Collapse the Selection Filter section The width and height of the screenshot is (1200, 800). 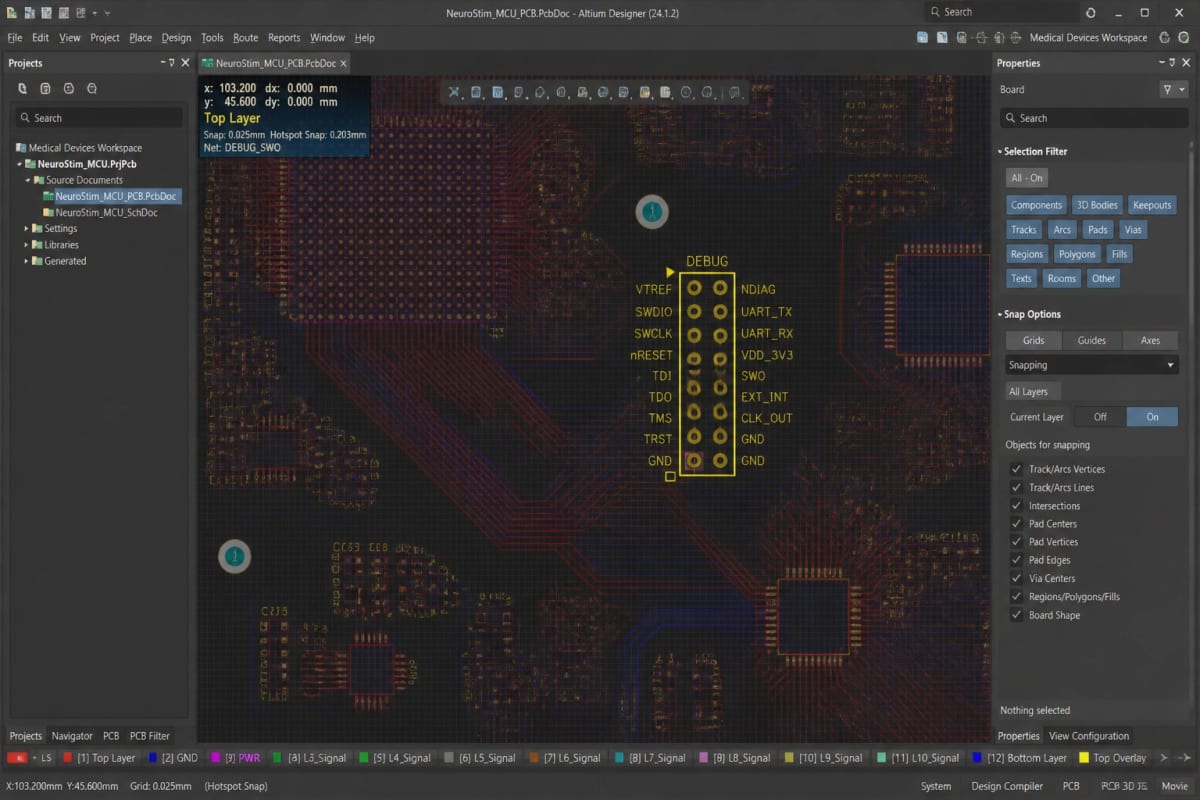tap(1000, 152)
